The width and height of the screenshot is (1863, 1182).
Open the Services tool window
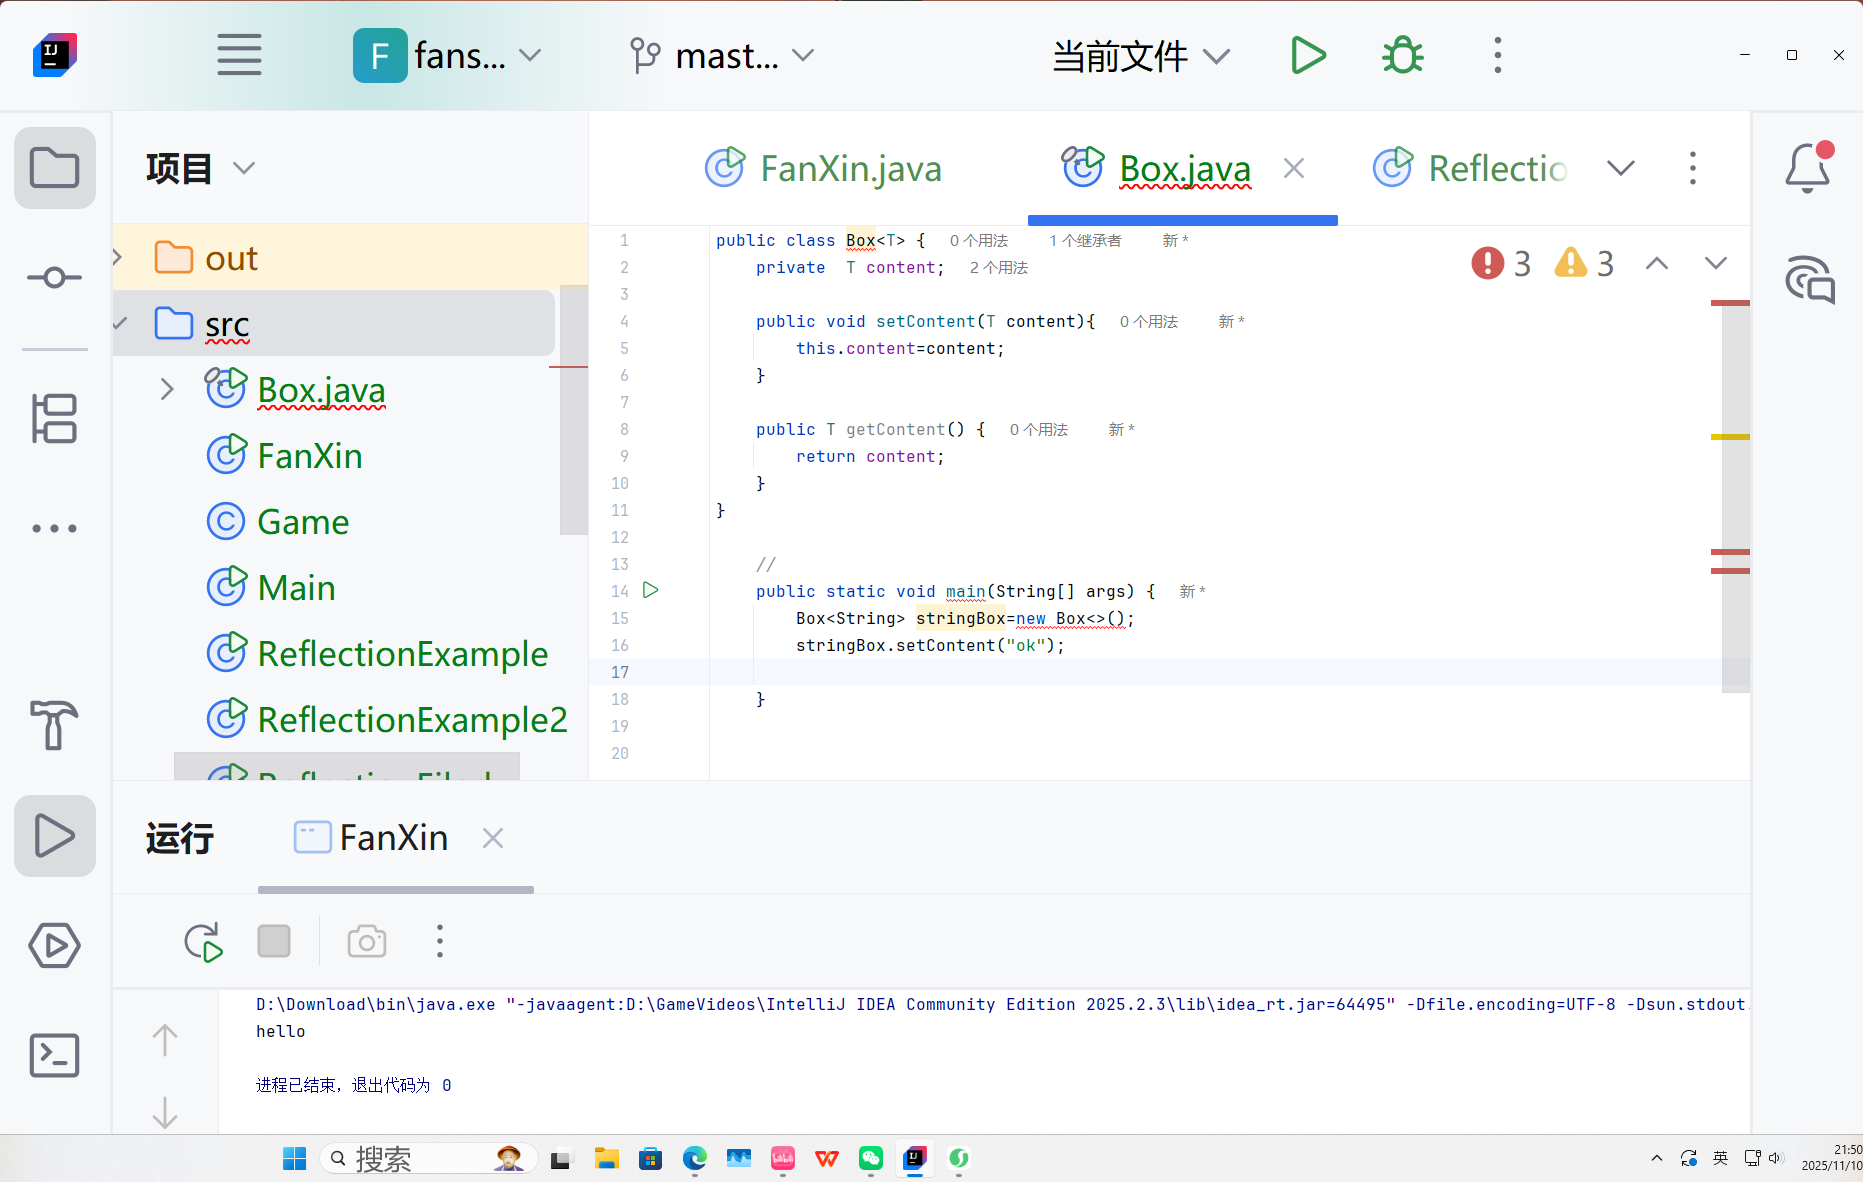point(55,945)
